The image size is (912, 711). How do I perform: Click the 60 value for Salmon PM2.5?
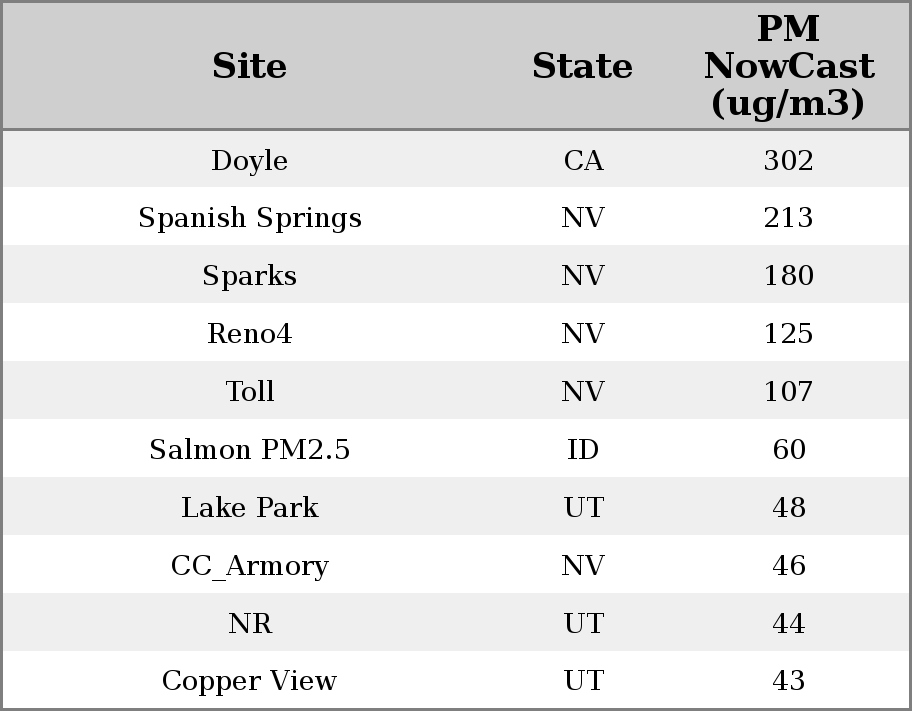(788, 450)
